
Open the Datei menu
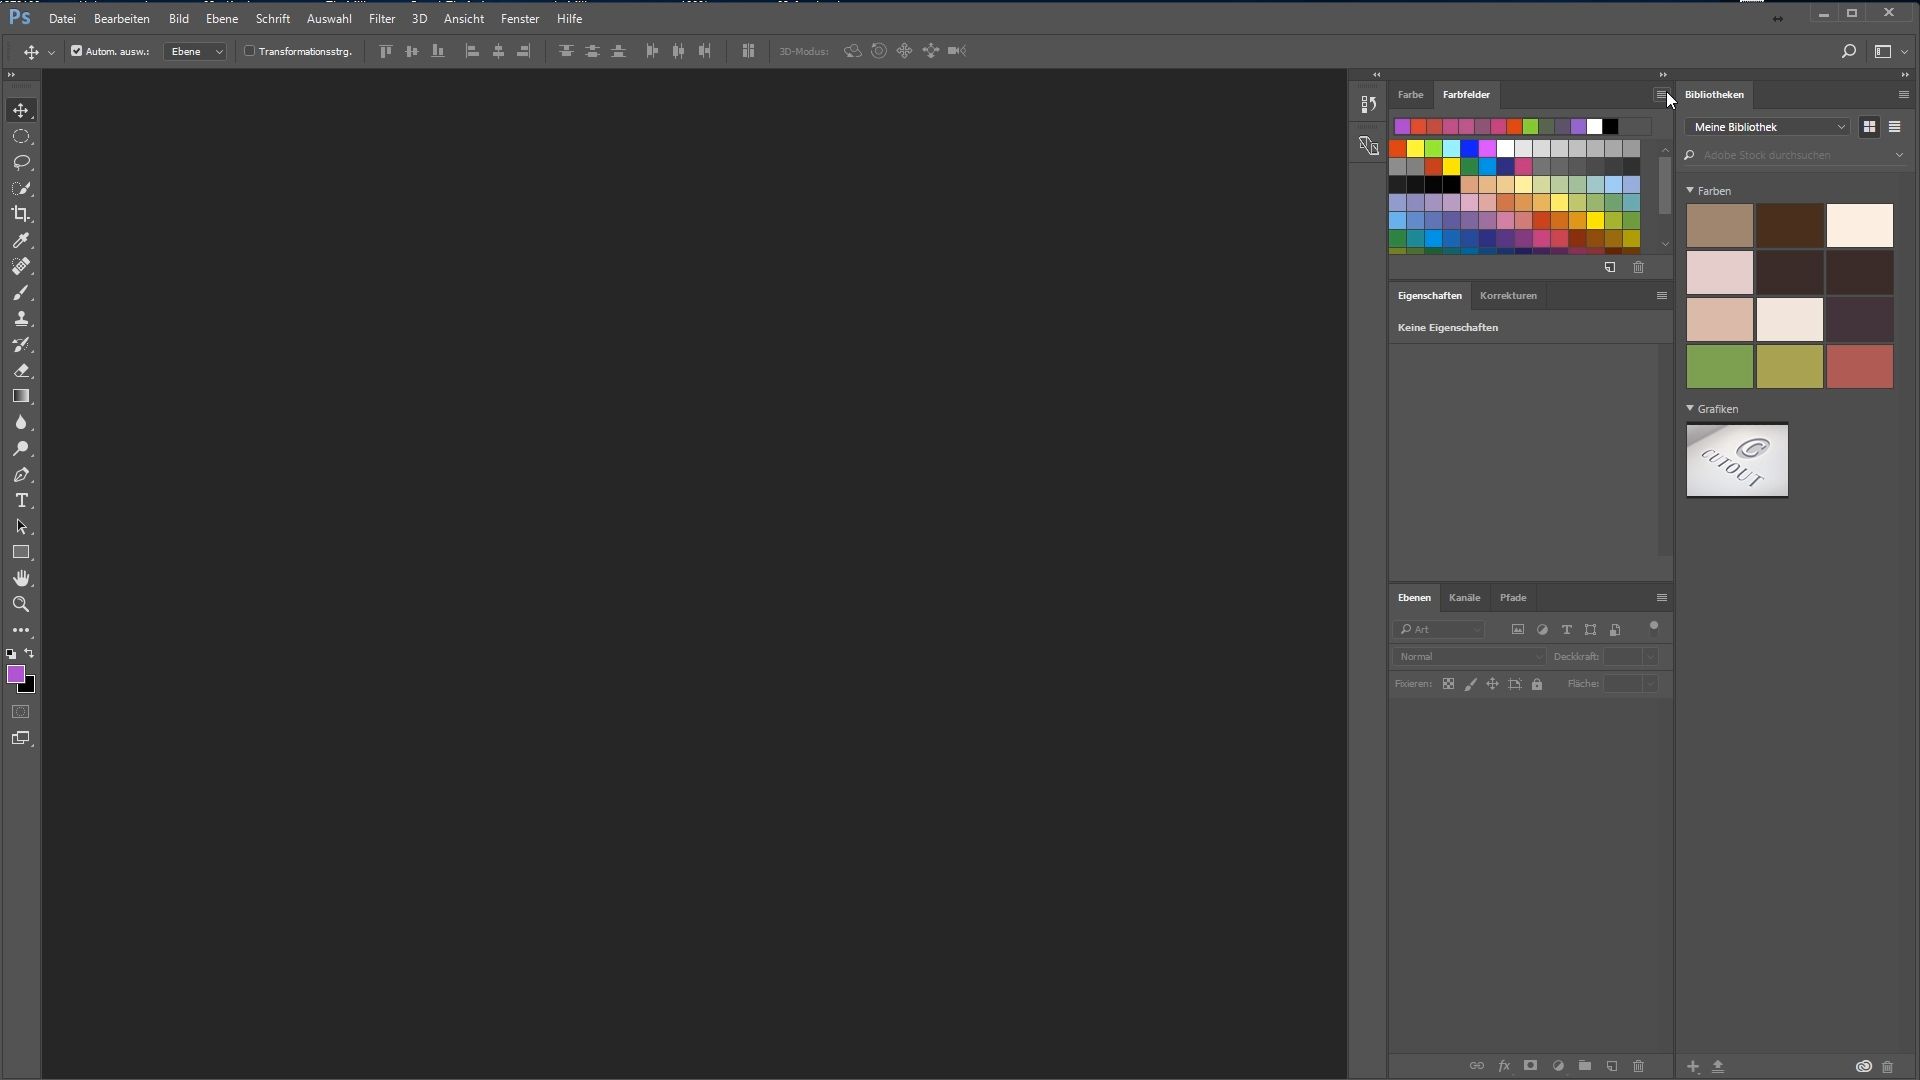(x=62, y=19)
